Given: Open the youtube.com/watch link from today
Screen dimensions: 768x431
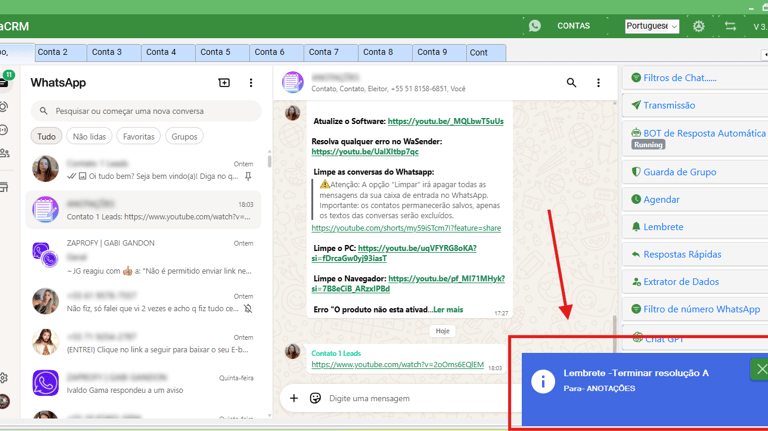Looking at the screenshot, I should [397, 365].
